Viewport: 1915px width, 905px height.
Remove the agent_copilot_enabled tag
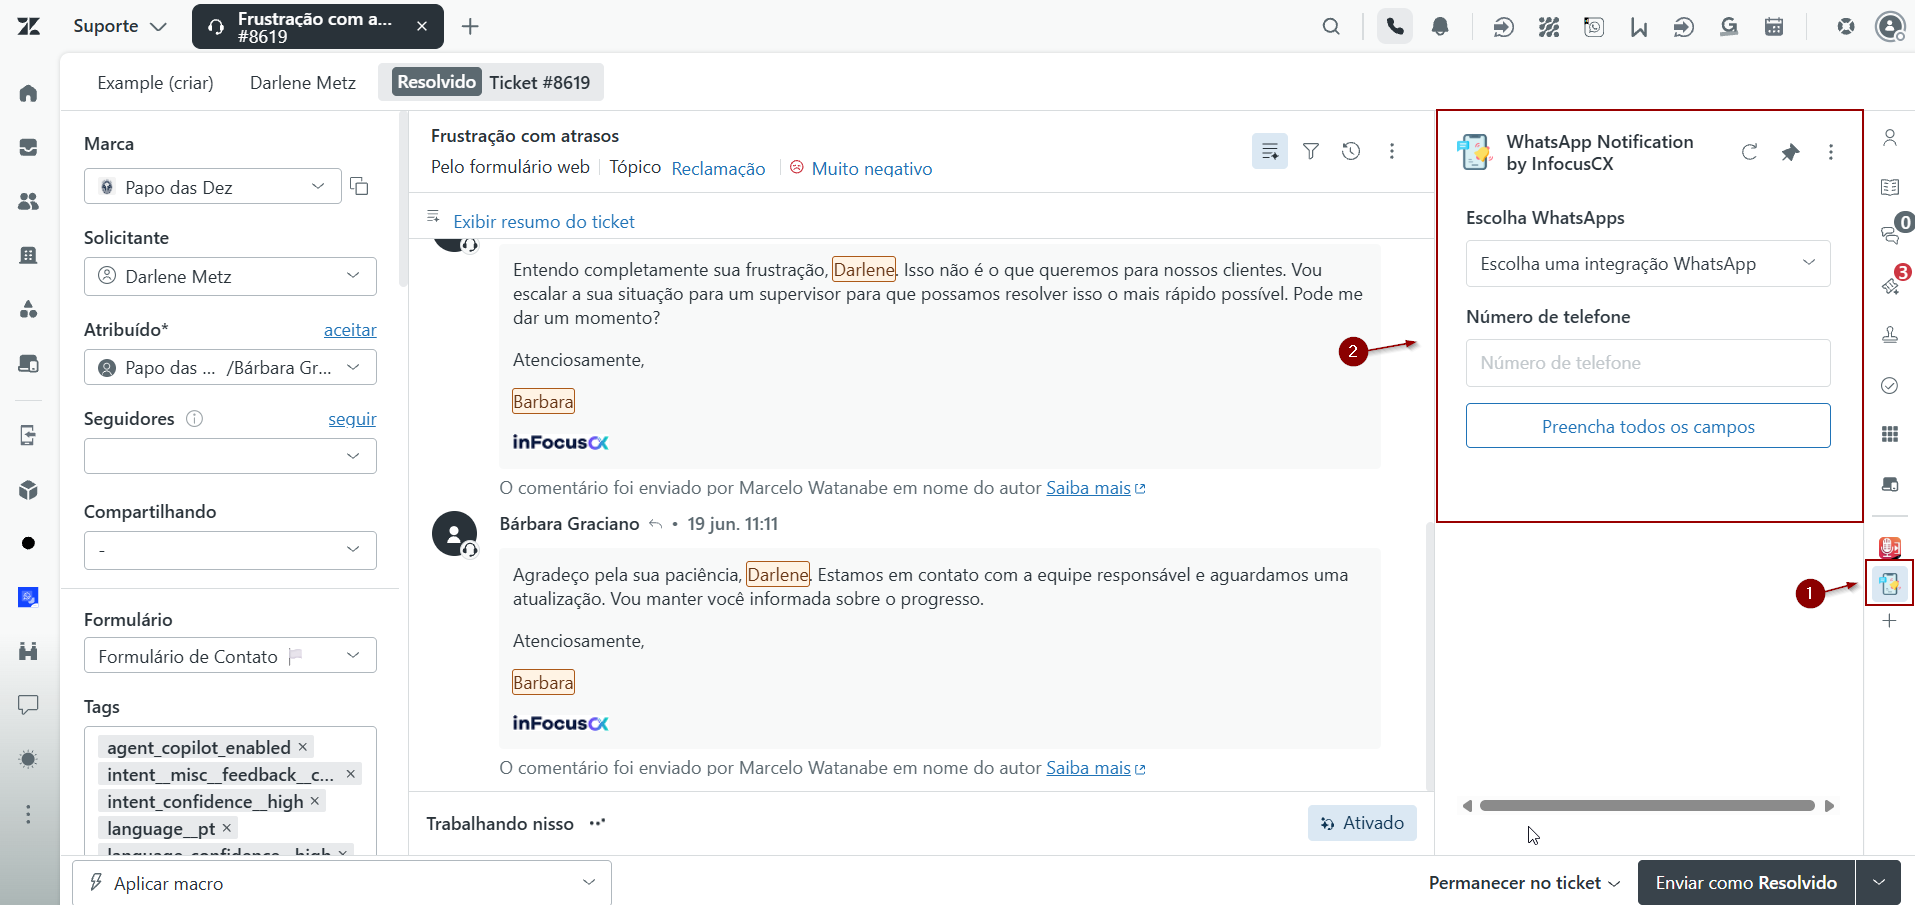(303, 747)
